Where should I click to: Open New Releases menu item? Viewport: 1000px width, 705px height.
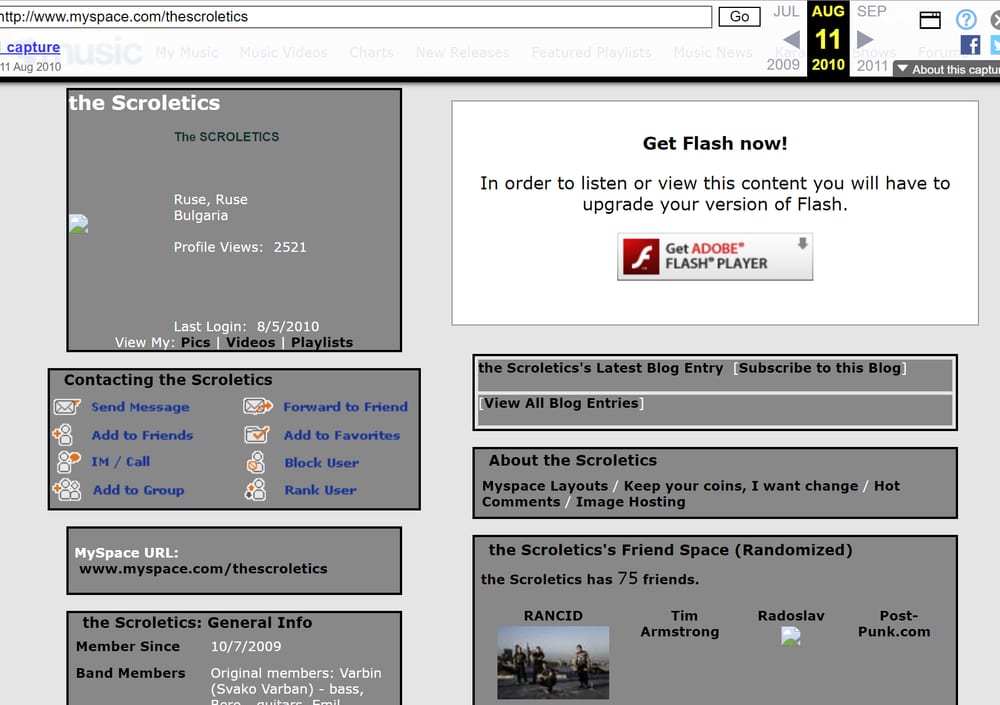[462, 52]
